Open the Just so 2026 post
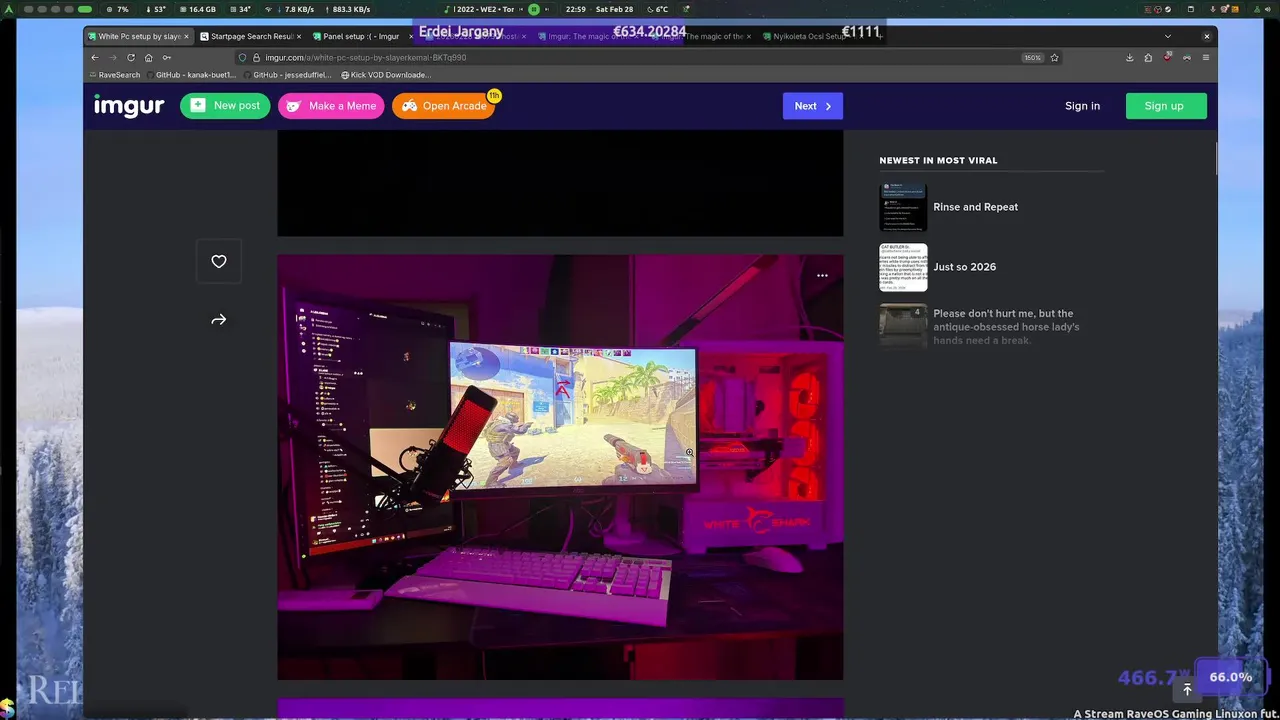1280x720 pixels. tap(964, 267)
